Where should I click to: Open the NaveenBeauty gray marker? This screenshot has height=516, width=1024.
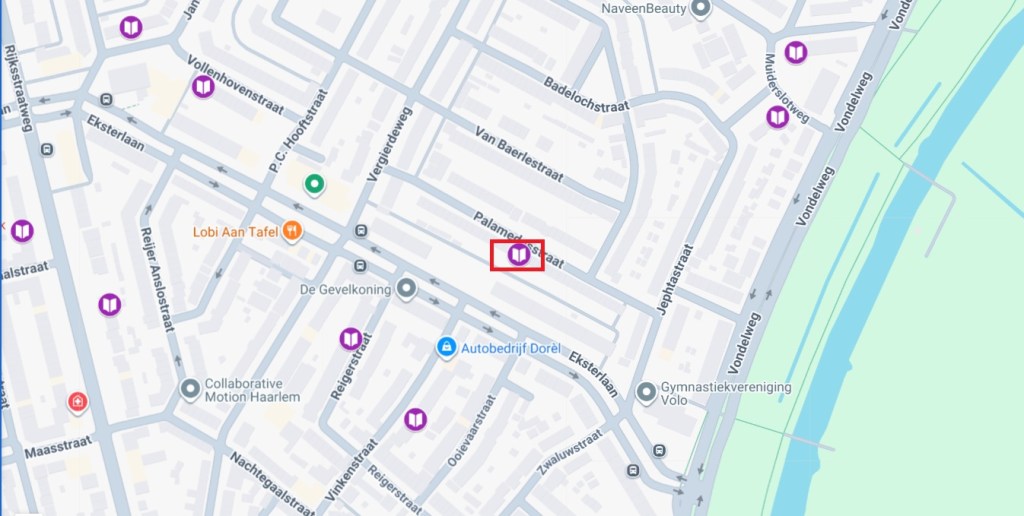click(x=701, y=9)
